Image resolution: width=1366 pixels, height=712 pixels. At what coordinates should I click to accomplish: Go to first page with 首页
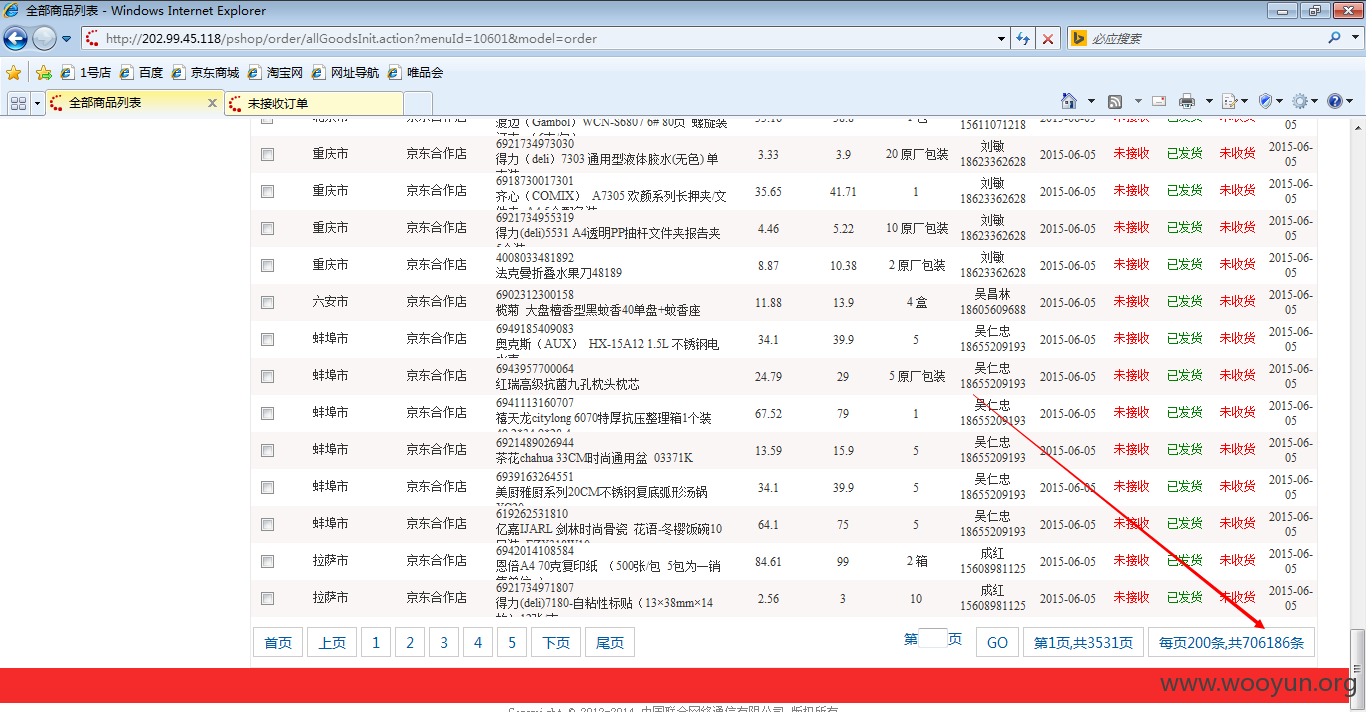pyautogui.click(x=278, y=643)
